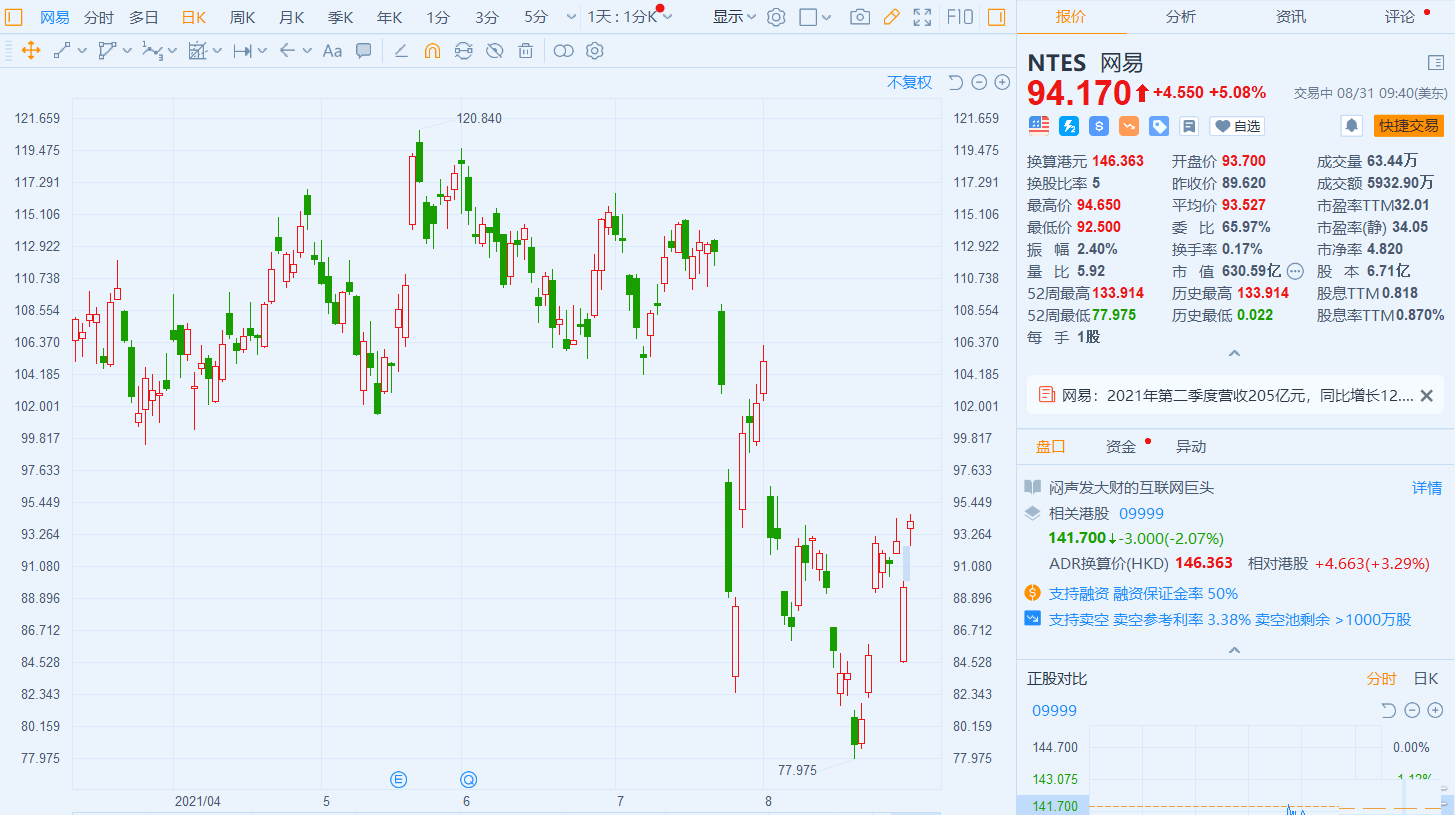Select the orange move/crosshair cursor tool
This screenshot has height=815, width=1455.
[30, 51]
